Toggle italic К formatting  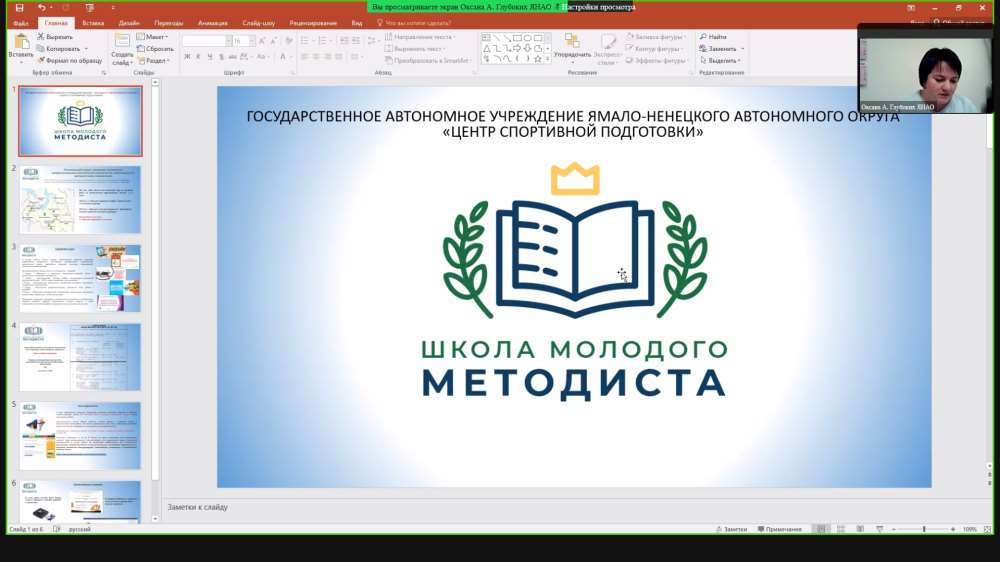coord(198,57)
